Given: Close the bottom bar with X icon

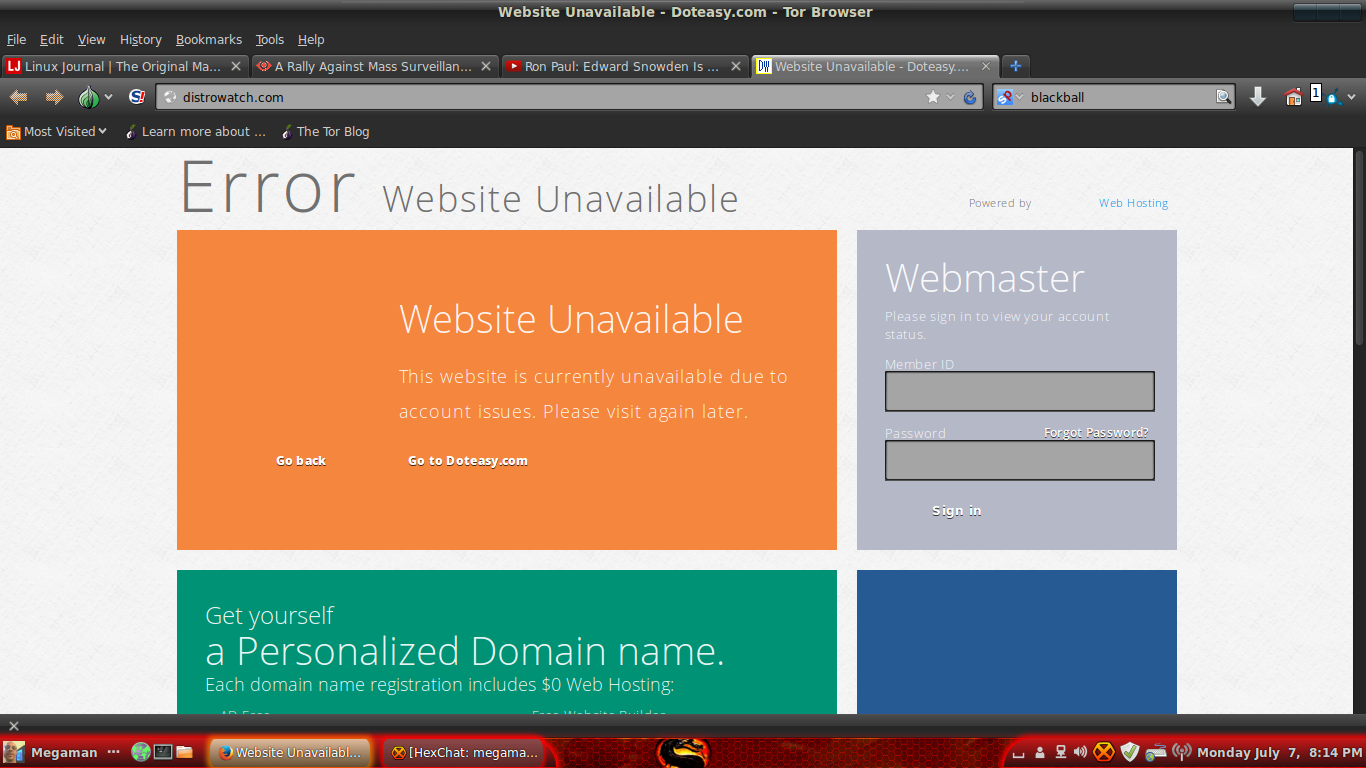Looking at the screenshot, I should click(x=14, y=725).
